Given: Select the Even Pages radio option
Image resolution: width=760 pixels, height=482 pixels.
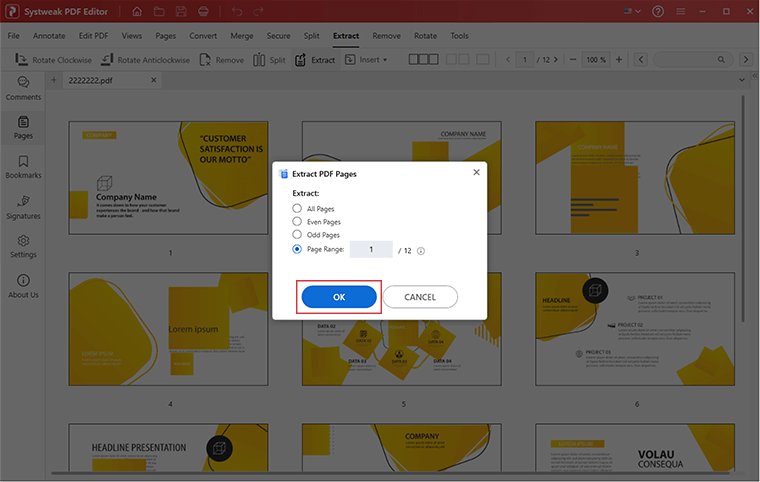Looking at the screenshot, I should (297, 222).
